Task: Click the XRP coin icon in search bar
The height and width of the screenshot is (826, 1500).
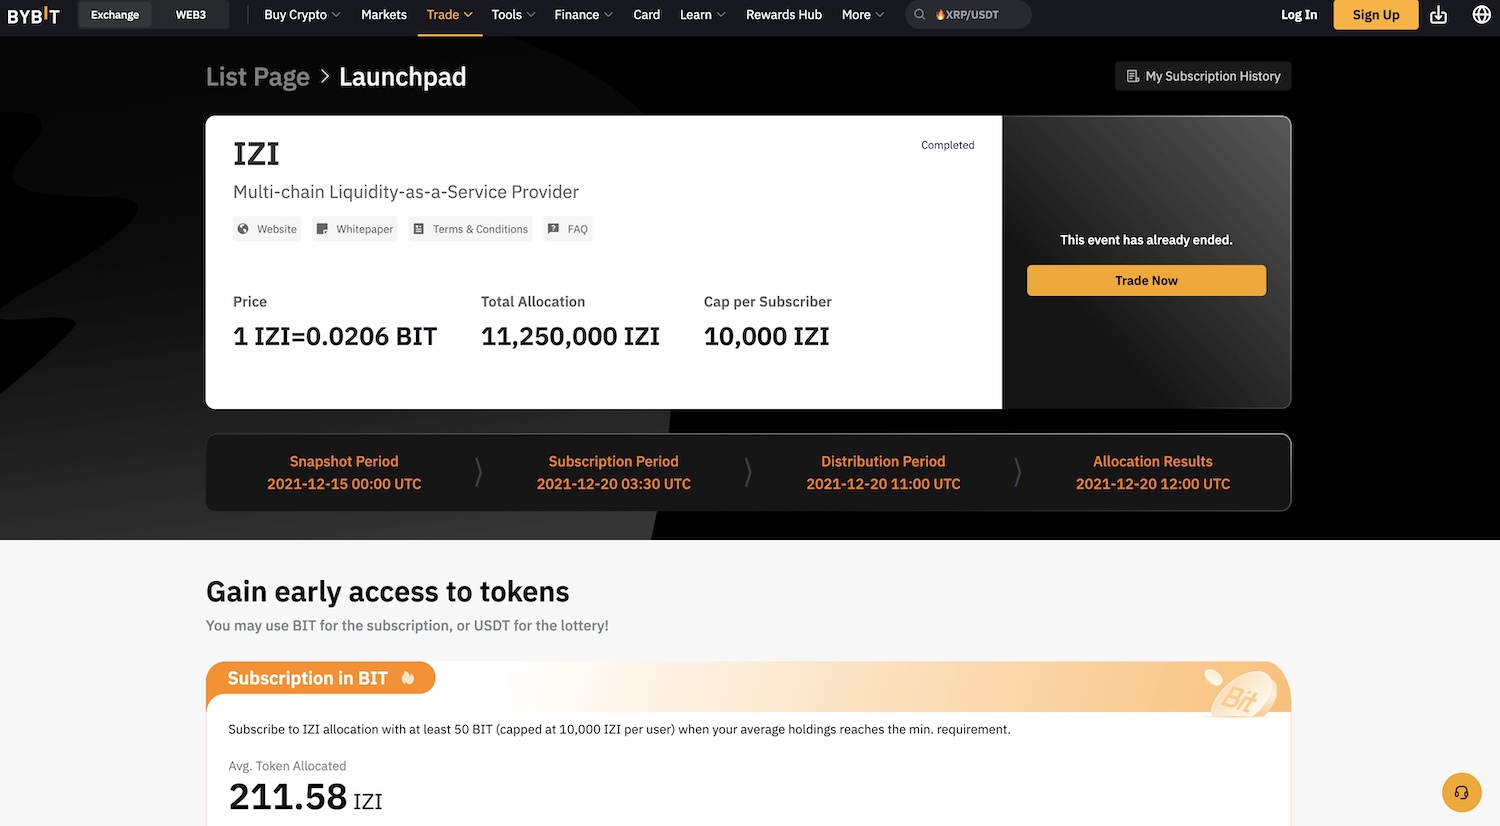Action: tap(940, 15)
